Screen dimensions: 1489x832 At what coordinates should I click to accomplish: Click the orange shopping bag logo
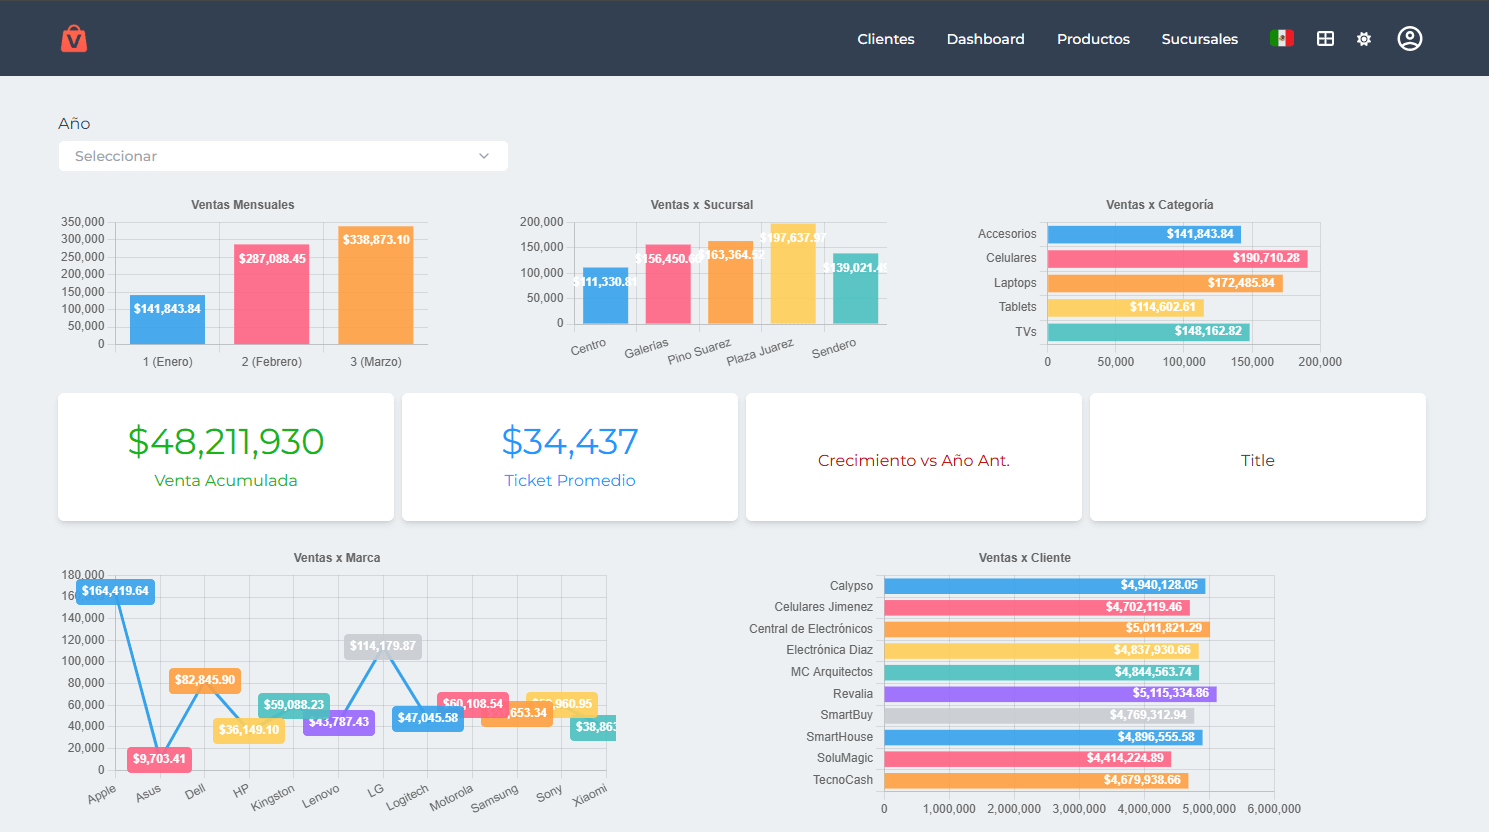pos(74,39)
